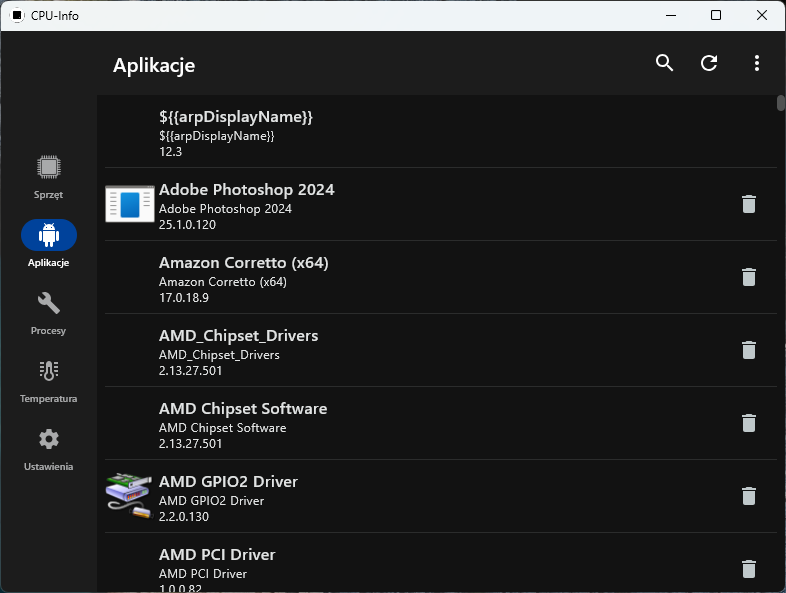The image size is (786, 593).
Task: Click version 17.0.18.9 text
Action: [184, 298]
